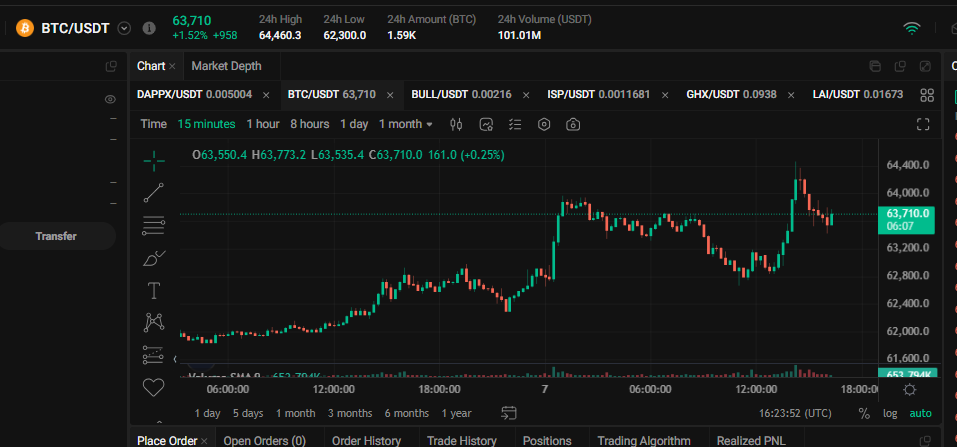Viewport: 957px width, 447px height.
Task: Toggle percent scale on price axis
Action: (x=864, y=413)
